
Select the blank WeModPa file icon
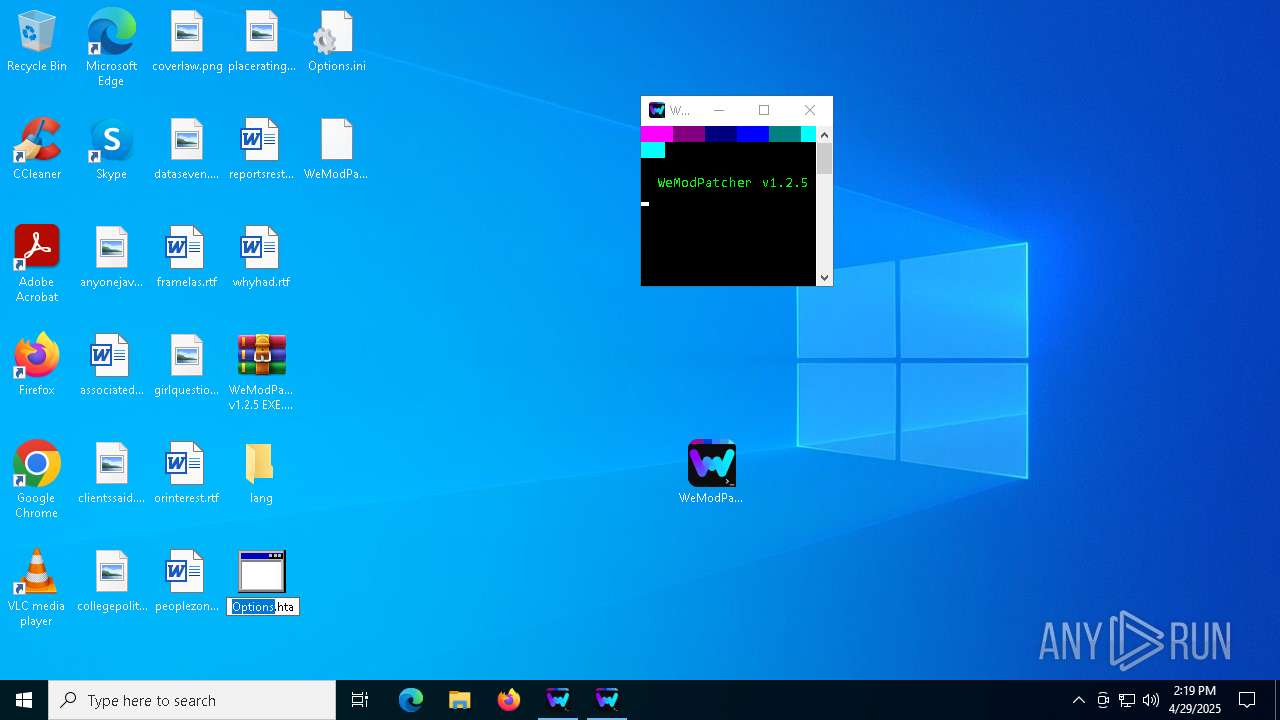pyautogui.click(x=336, y=150)
